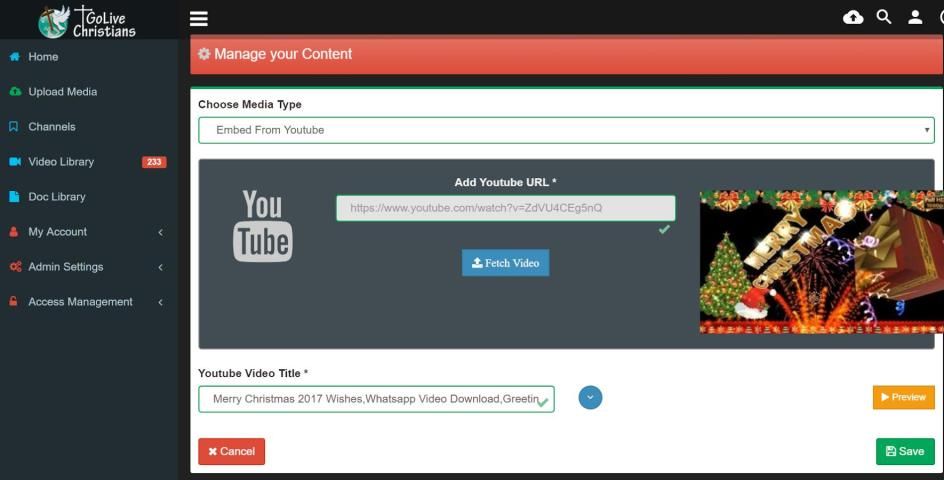The height and width of the screenshot is (480, 944).
Task: Open search using the magnifier icon
Action: [x=884, y=17]
